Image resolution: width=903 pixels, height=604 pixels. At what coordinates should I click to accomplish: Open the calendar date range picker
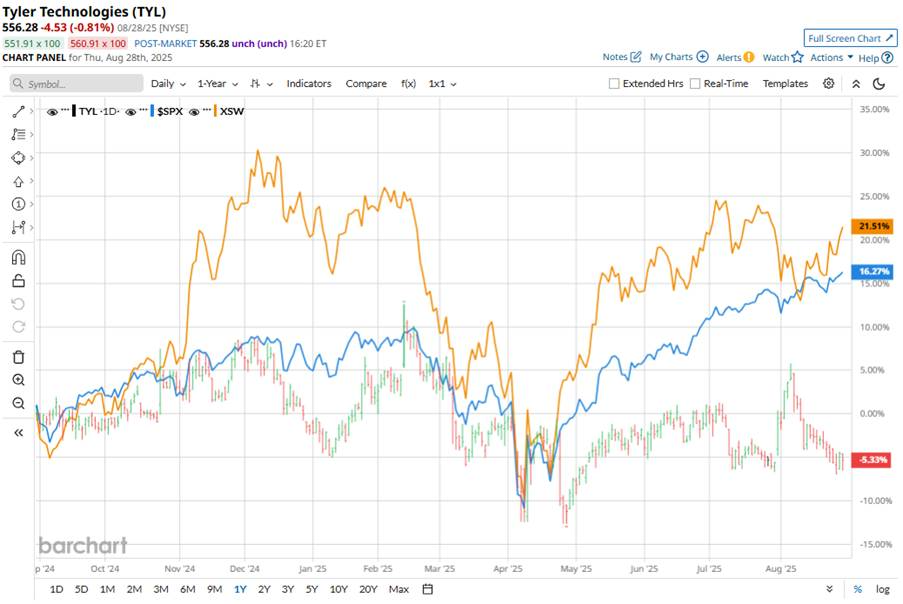[427, 589]
